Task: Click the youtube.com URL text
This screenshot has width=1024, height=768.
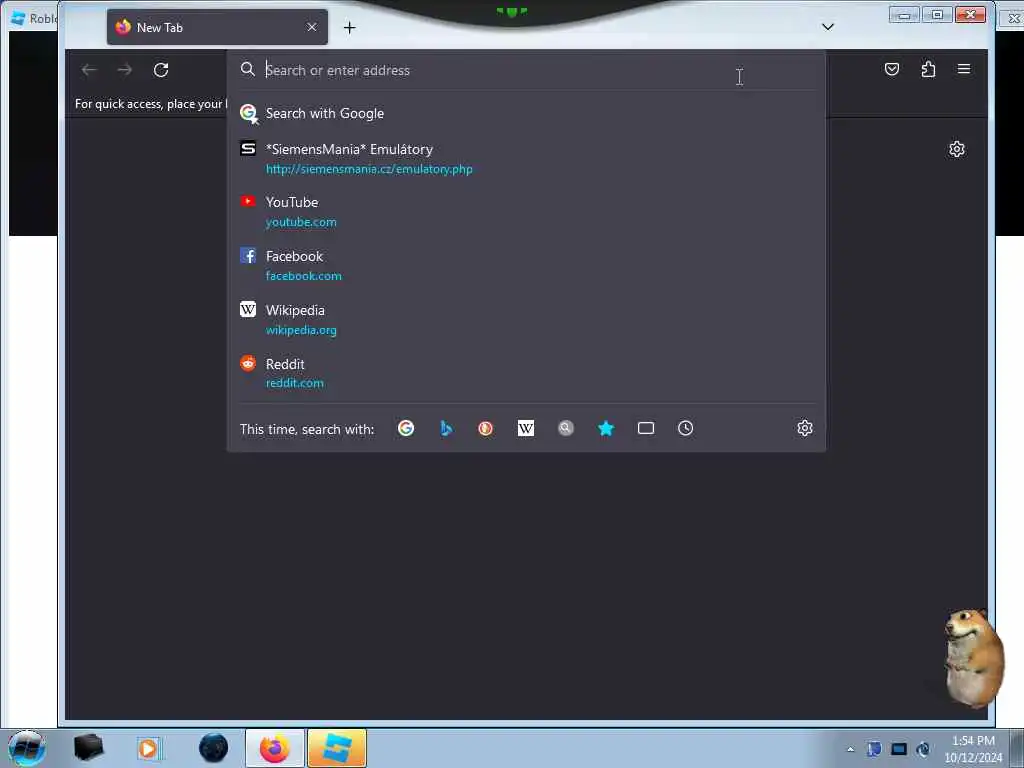Action: click(x=301, y=222)
